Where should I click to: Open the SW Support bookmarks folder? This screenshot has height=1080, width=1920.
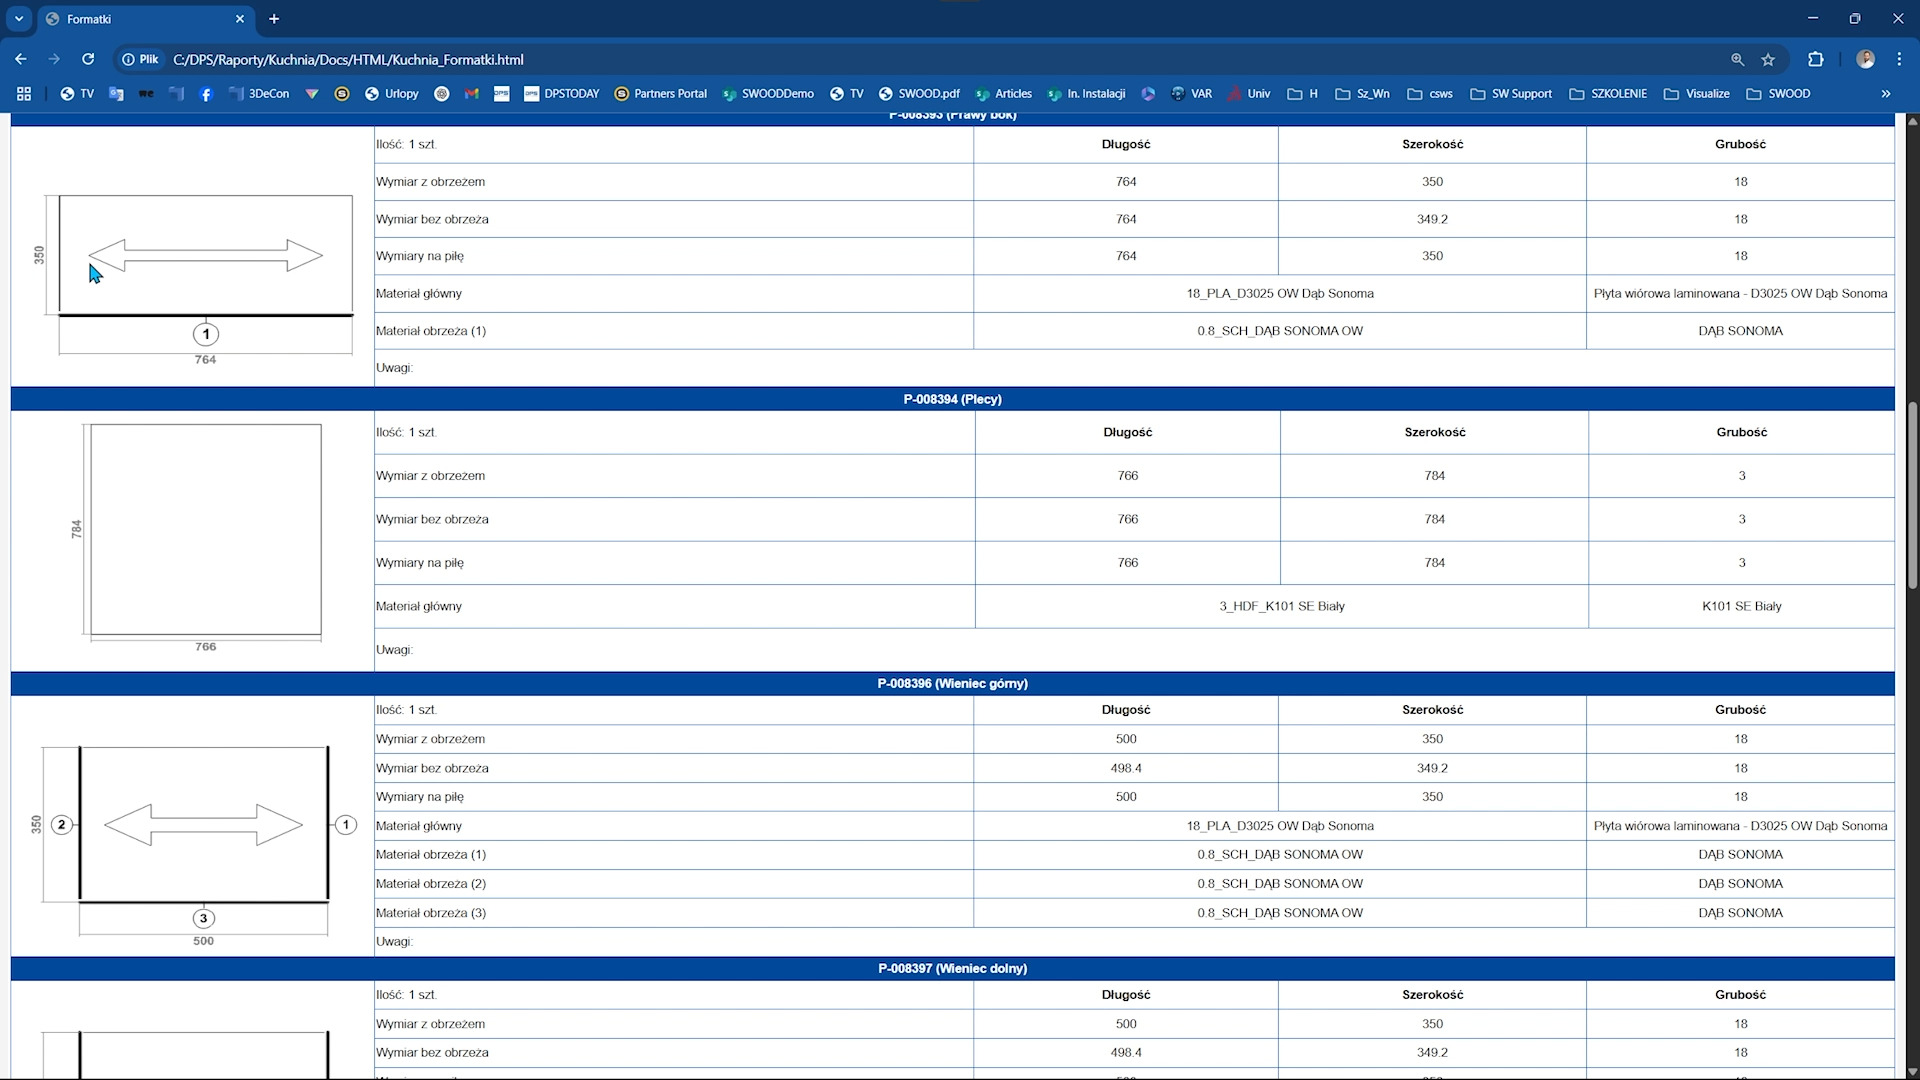[1511, 94]
